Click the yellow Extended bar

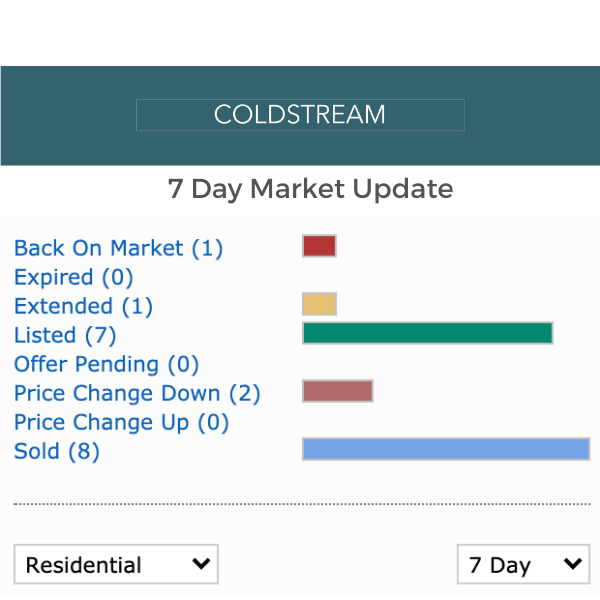click(319, 304)
